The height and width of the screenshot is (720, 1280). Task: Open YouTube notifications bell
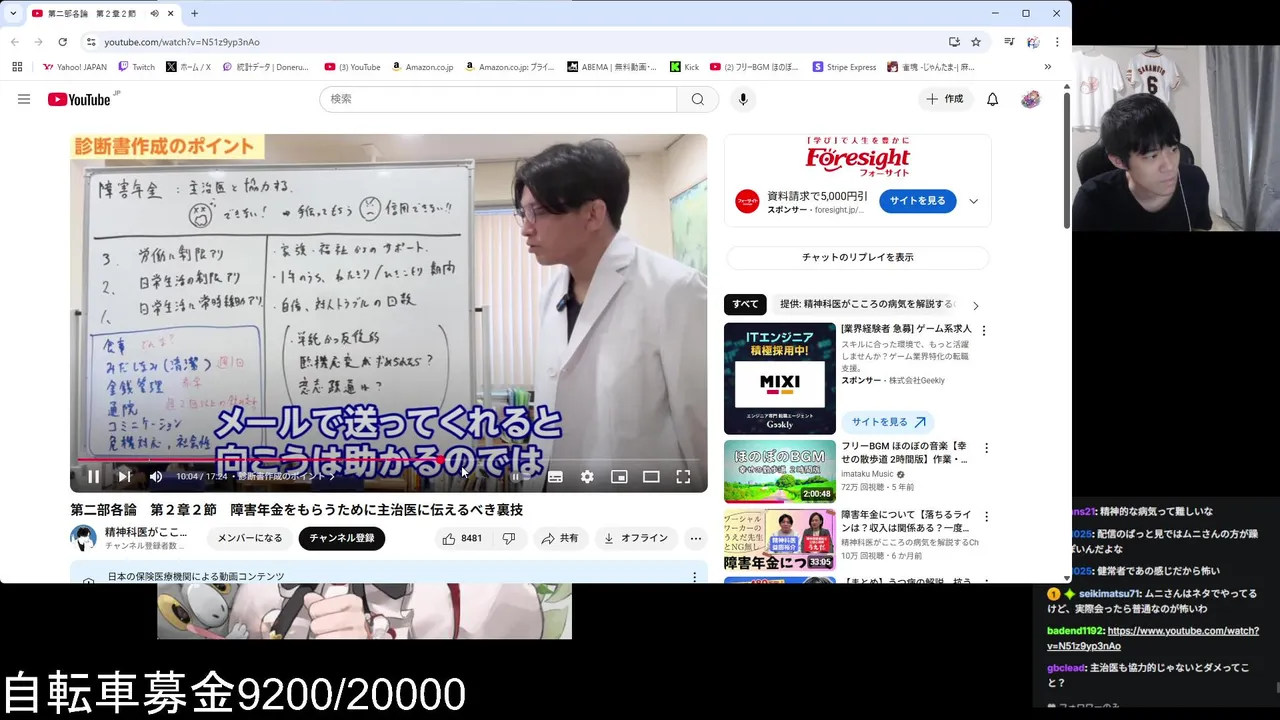pos(992,99)
